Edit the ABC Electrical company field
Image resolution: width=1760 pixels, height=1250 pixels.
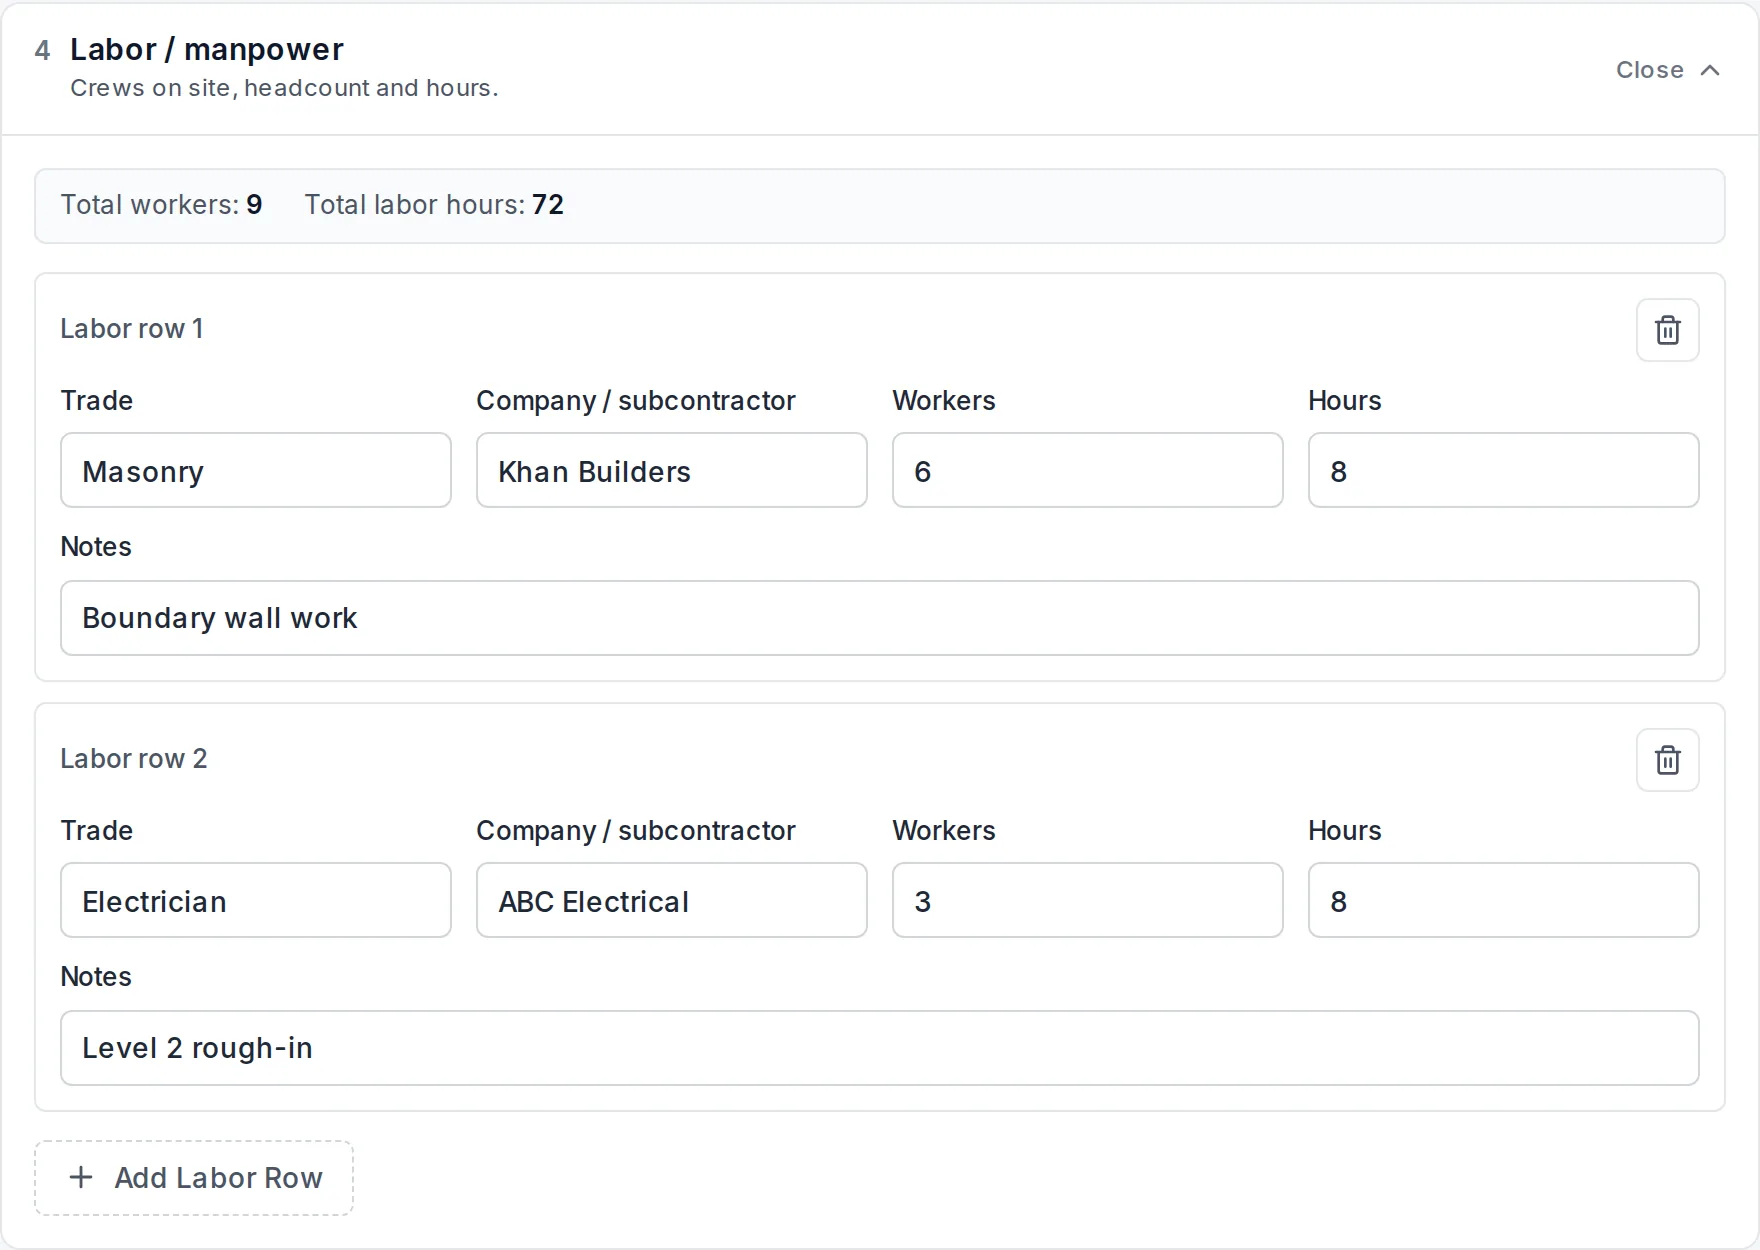tap(672, 900)
